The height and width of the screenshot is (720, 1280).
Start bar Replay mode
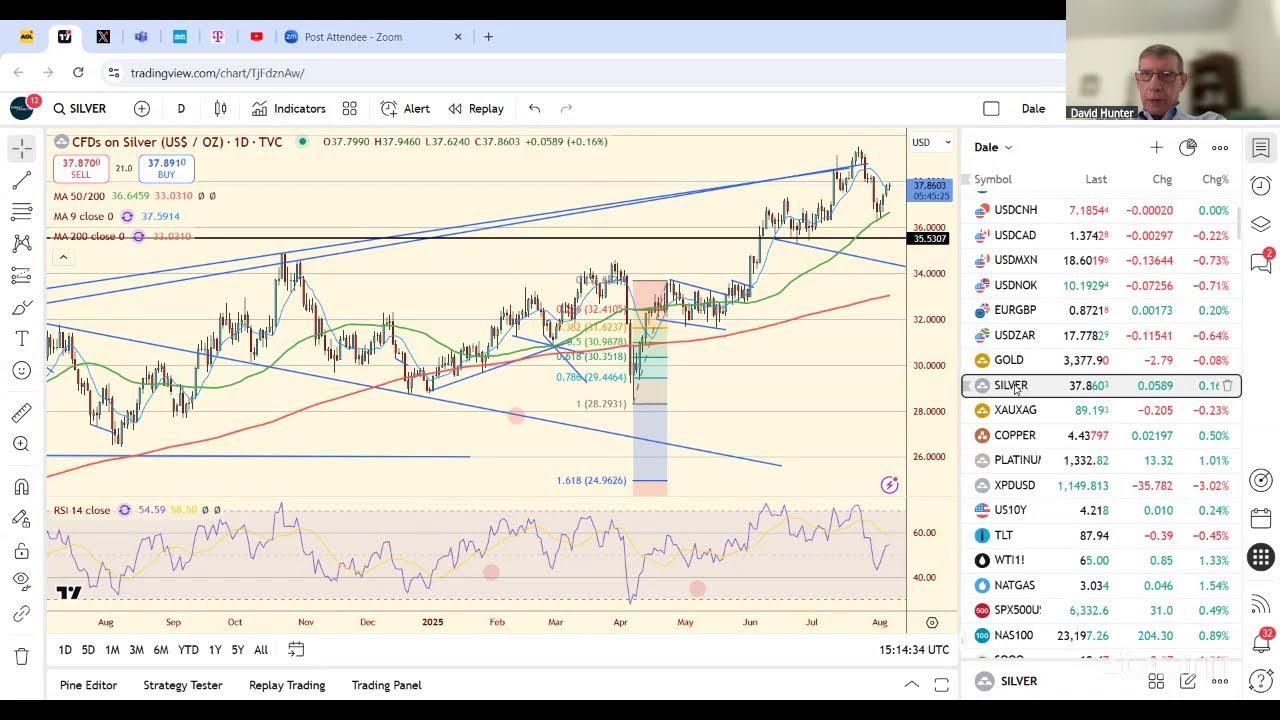pyautogui.click(x=476, y=108)
